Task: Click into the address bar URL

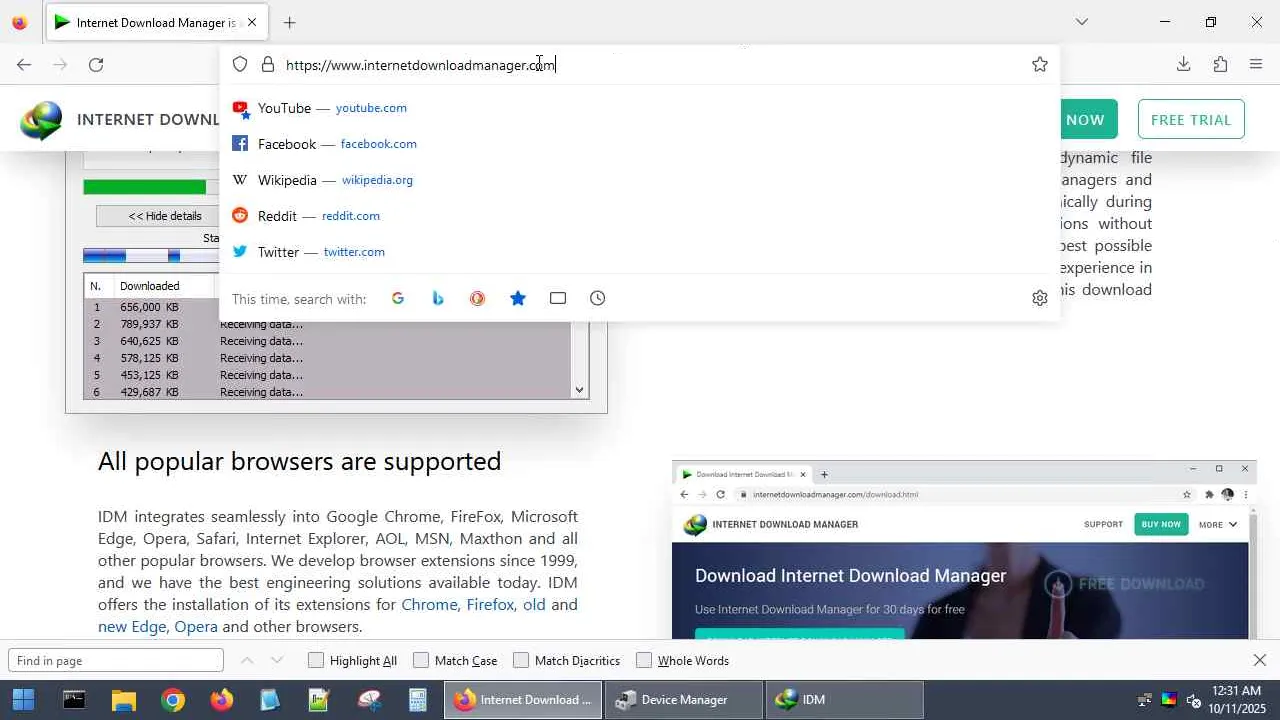Action: tap(420, 65)
